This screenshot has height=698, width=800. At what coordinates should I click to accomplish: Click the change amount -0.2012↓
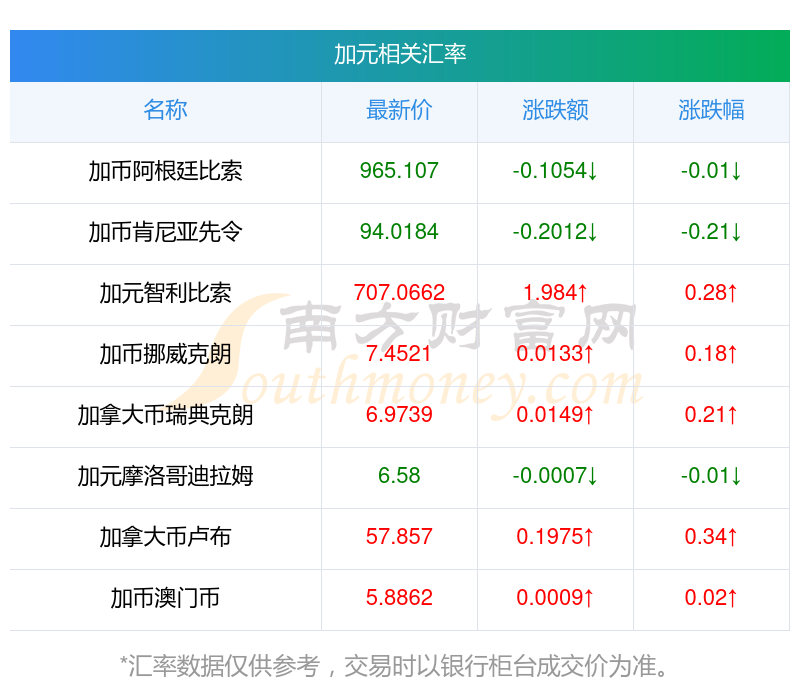[555, 232]
